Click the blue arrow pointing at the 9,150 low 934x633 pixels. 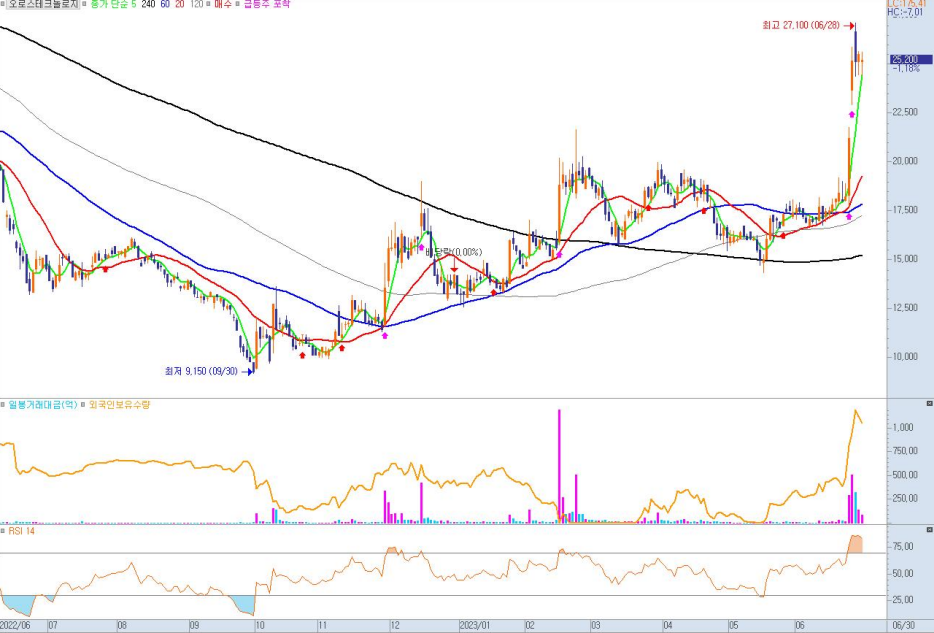click(248, 372)
